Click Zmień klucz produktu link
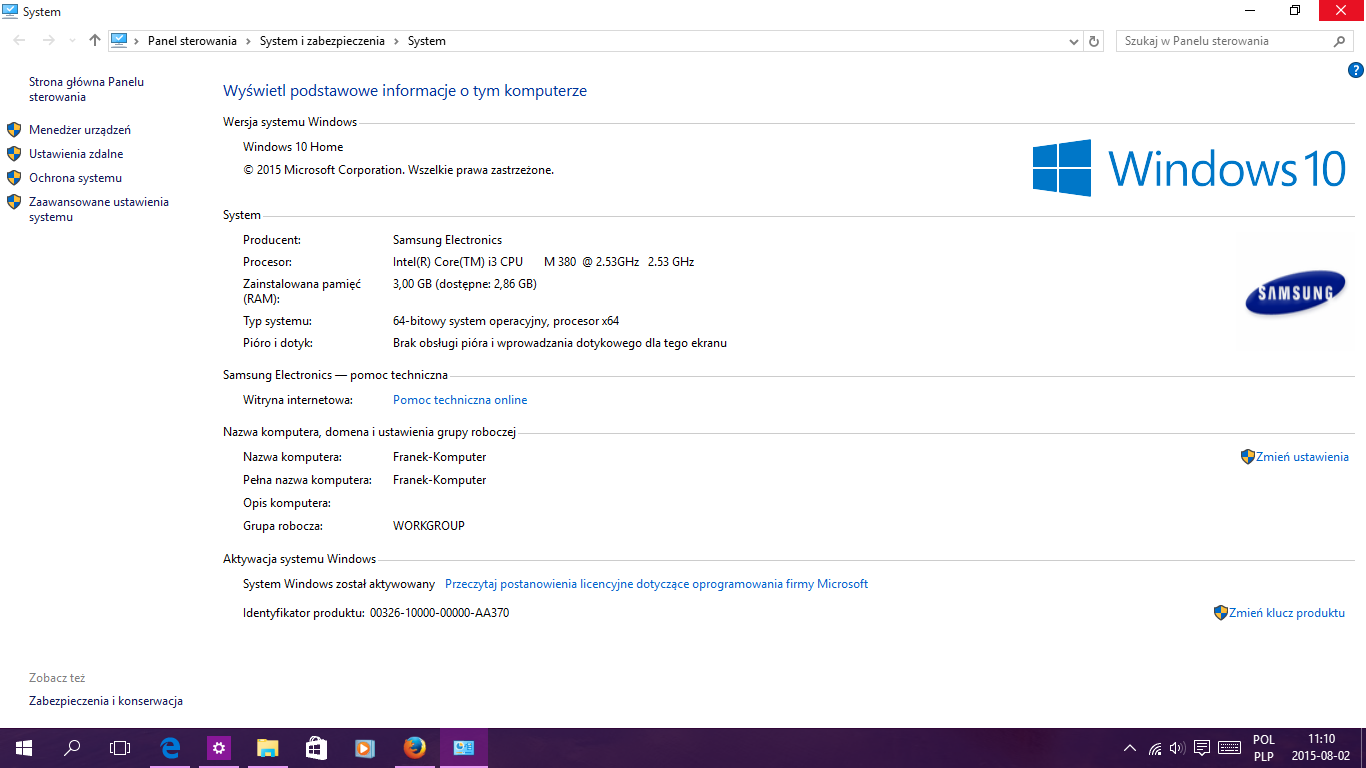Image resolution: width=1366 pixels, height=768 pixels. [1286, 613]
